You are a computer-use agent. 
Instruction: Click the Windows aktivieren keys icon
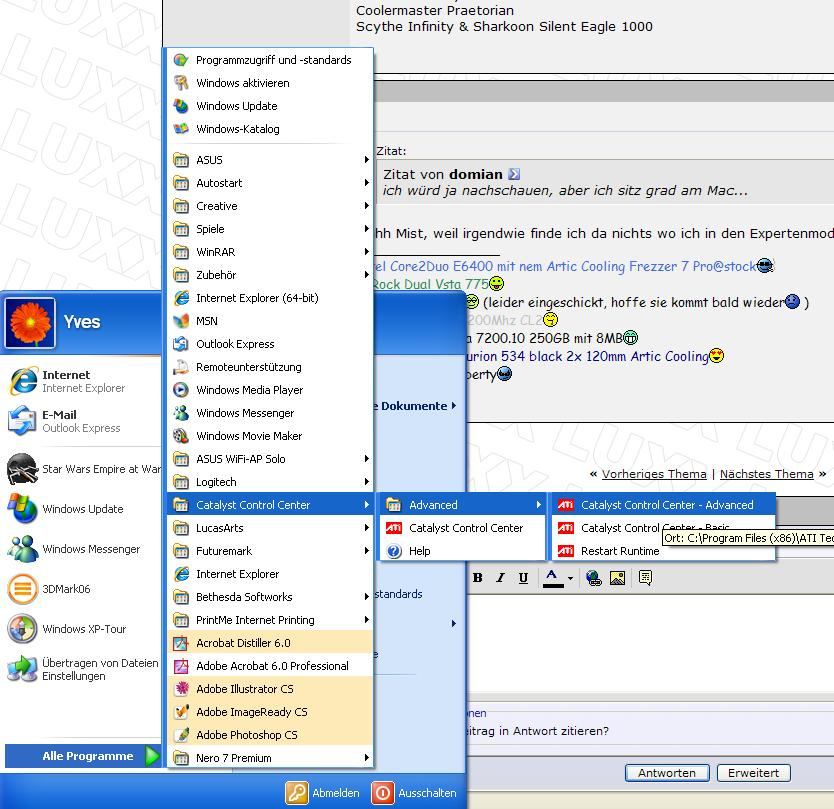click(x=181, y=83)
